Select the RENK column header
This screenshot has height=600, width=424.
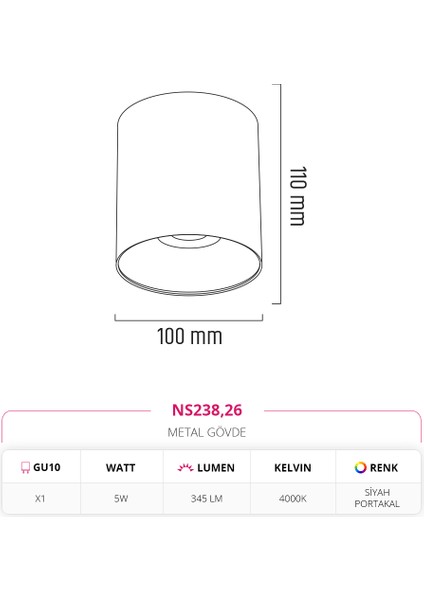pyautogui.click(x=378, y=466)
